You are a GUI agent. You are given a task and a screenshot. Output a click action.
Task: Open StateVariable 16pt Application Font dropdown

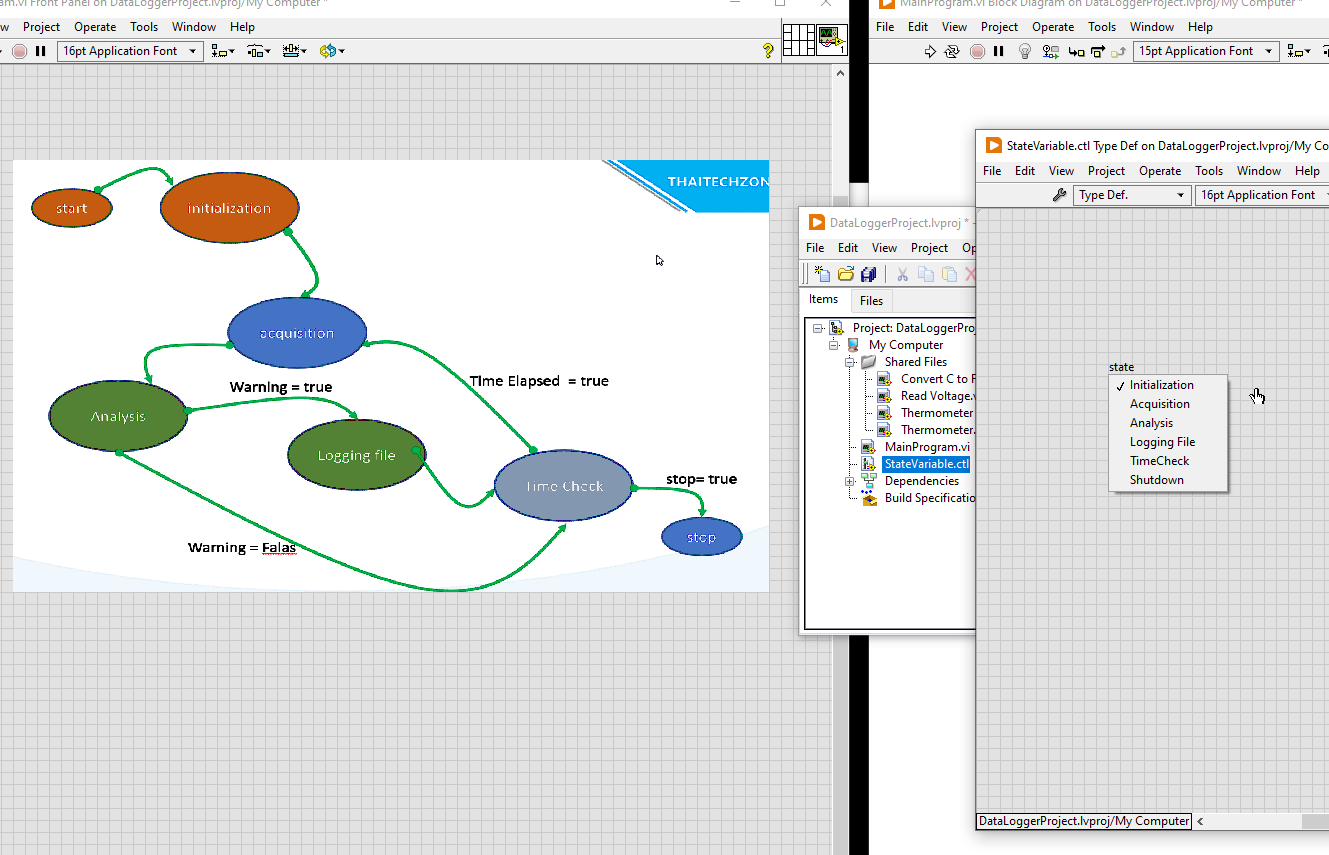click(1262, 195)
